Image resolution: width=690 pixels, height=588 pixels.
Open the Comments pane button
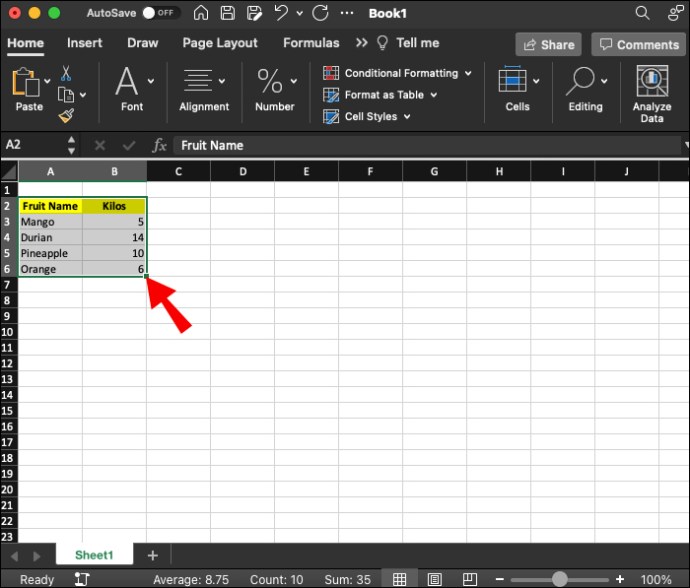(637, 44)
